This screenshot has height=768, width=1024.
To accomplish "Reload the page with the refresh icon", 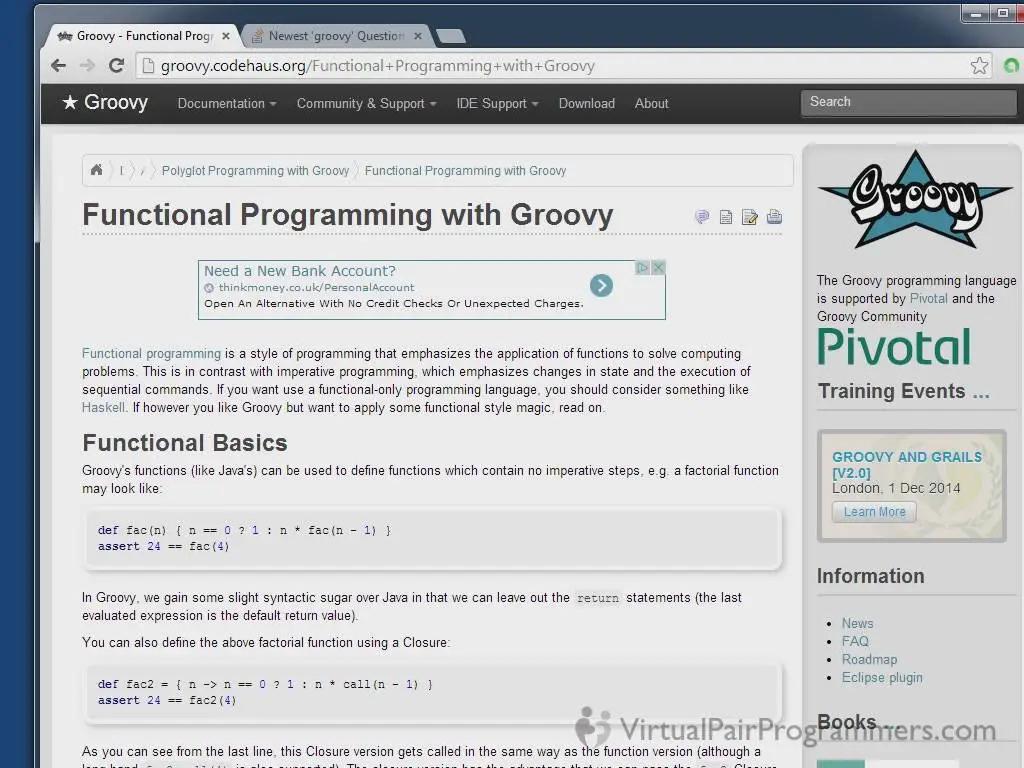I will tap(116, 65).
